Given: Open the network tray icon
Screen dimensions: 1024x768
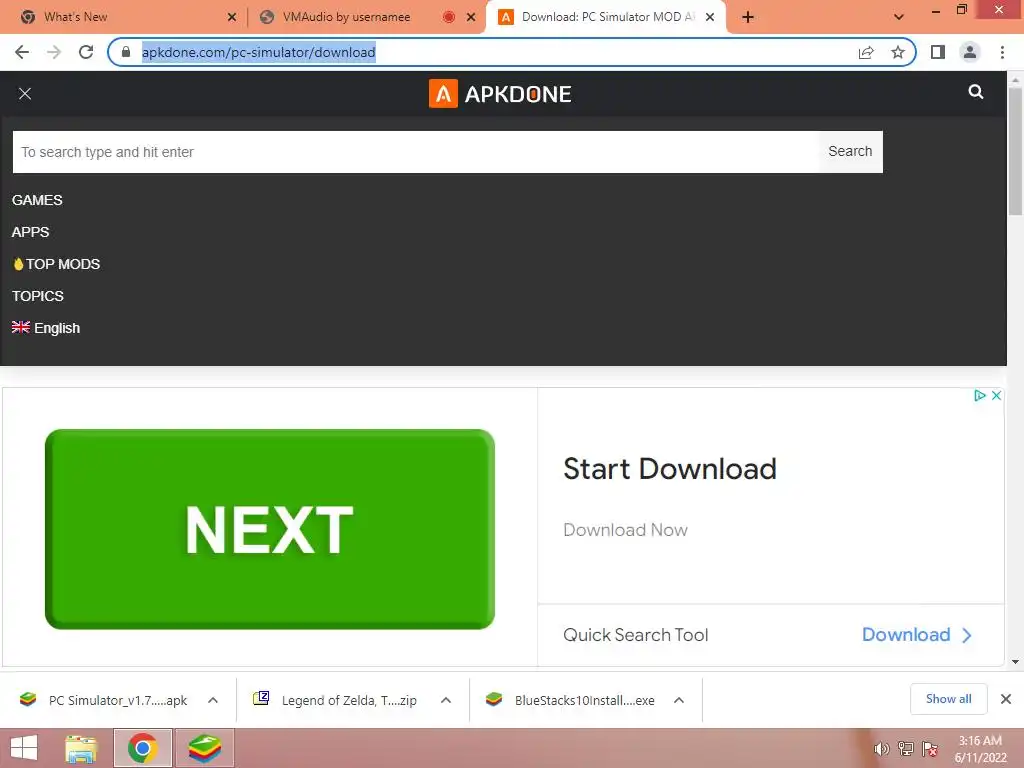Looking at the screenshot, I should point(906,749).
